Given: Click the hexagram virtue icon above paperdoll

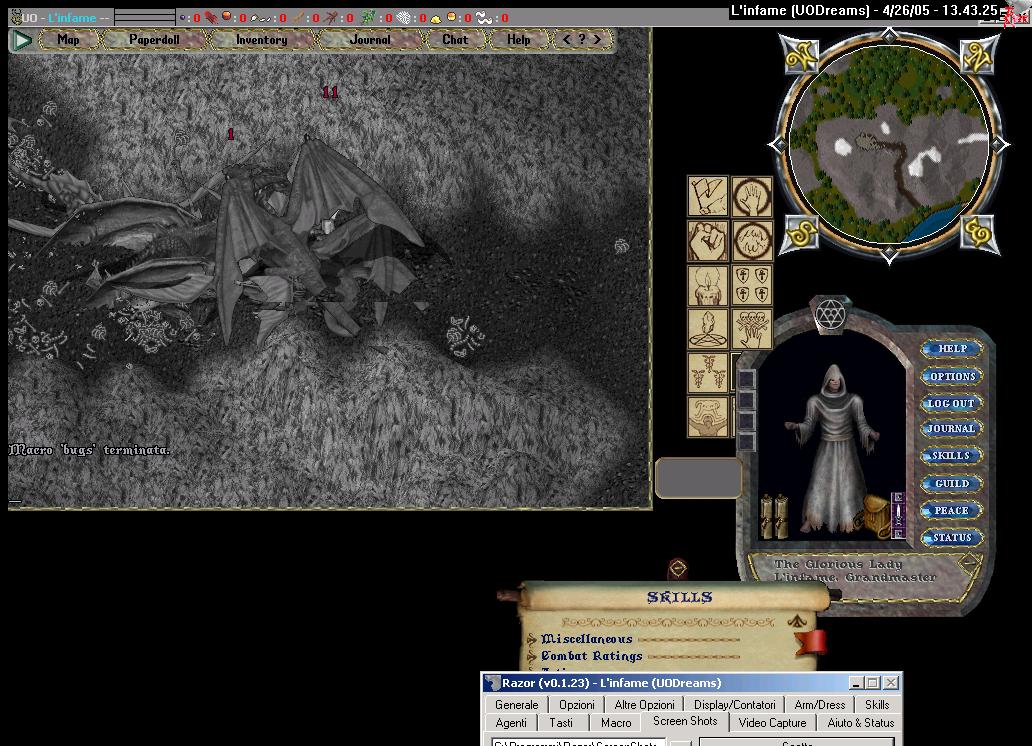Looking at the screenshot, I should [830, 314].
